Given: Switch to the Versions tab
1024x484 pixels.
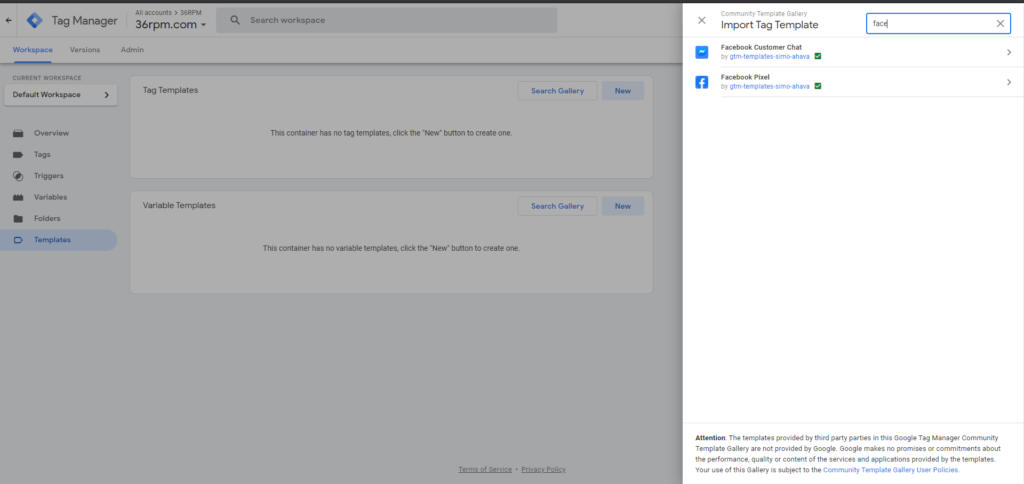Looking at the screenshot, I should (x=85, y=50).
